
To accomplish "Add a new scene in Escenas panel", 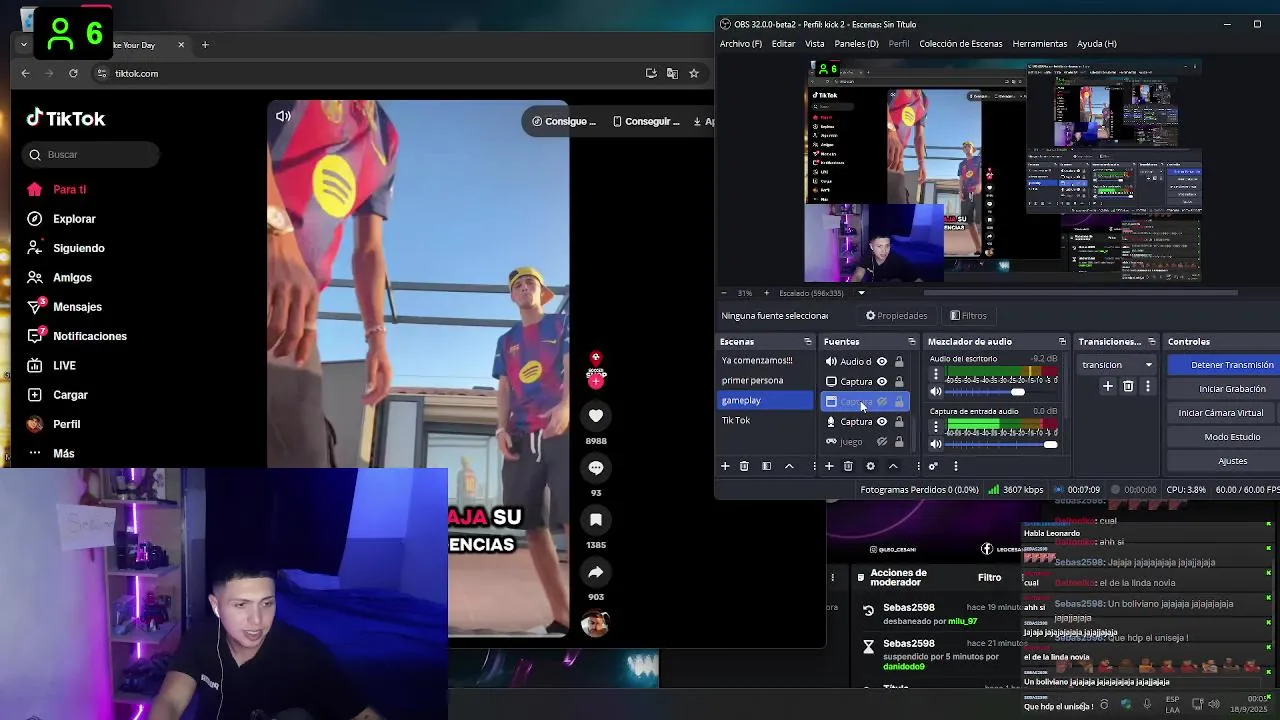I will point(725,466).
